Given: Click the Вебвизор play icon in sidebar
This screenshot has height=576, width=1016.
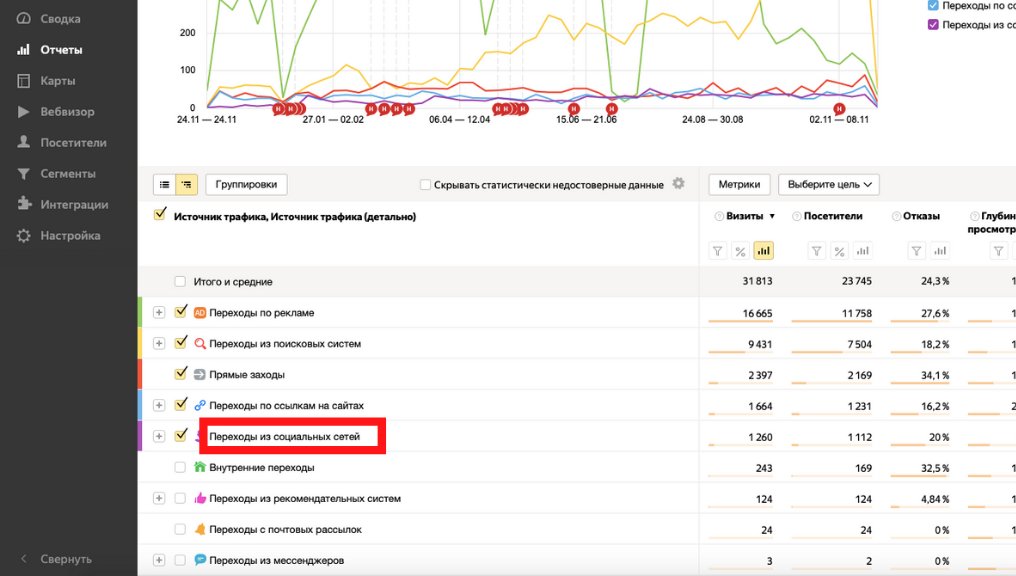Looking at the screenshot, I should pyautogui.click(x=23, y=112).
